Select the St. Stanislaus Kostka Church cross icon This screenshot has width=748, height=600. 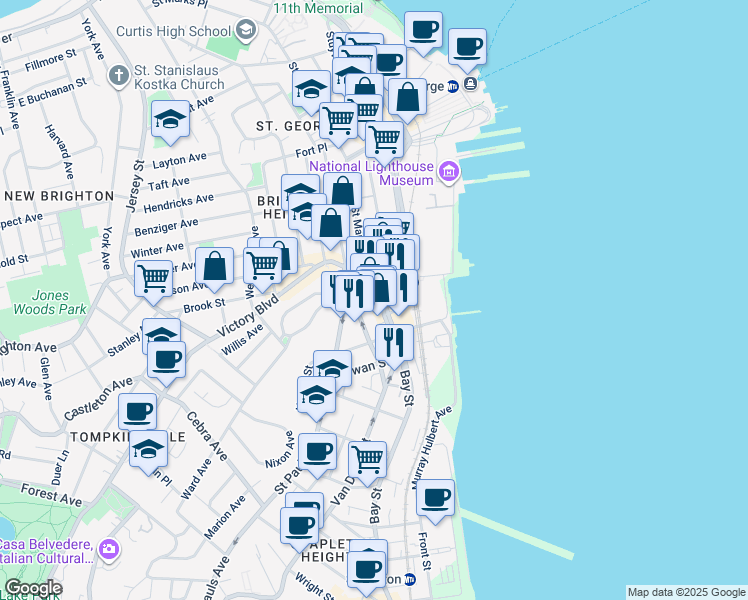pos(119,75)
